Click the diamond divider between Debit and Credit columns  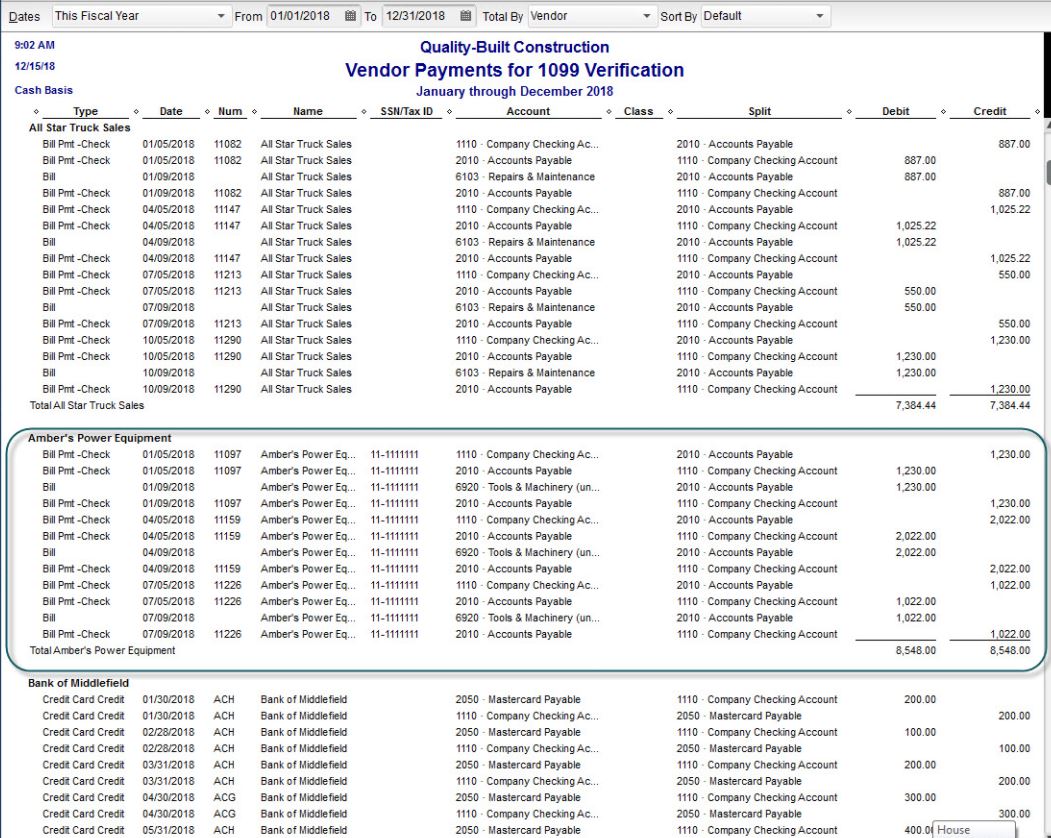pyautogui.click(x=940, y=112)
